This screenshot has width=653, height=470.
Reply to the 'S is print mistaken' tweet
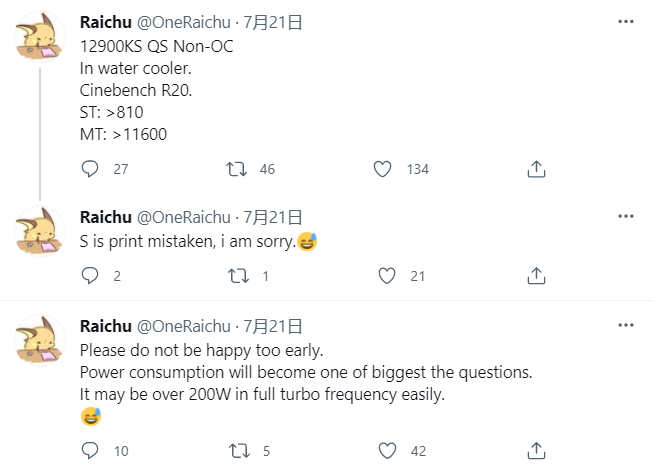90,276
